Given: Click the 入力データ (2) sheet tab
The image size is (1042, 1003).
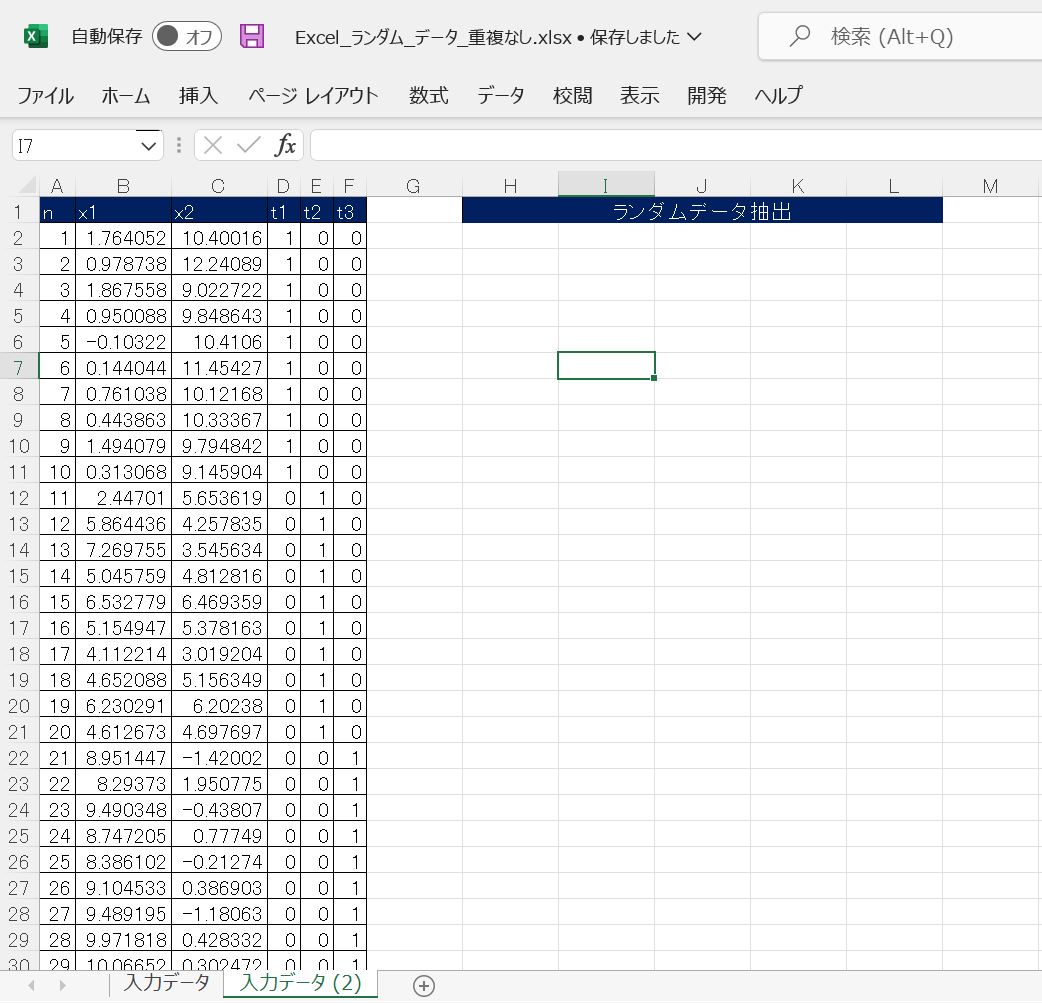Looking at the screenshot, I should tap(300, 984).
